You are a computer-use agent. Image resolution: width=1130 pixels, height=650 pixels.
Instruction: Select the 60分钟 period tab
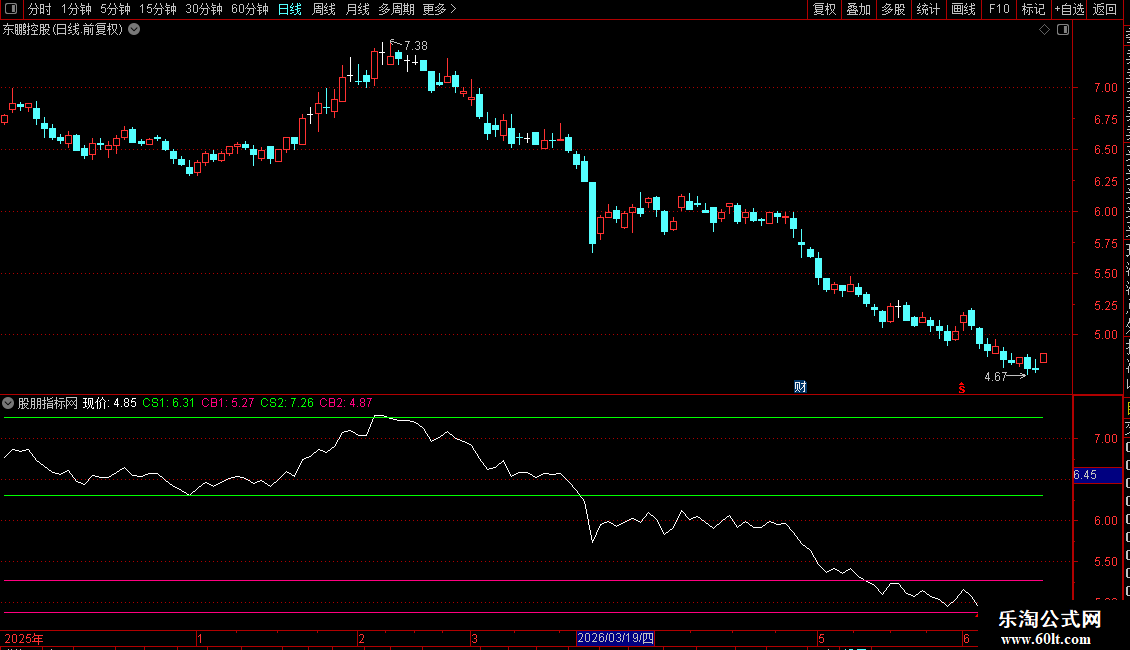(x=249, y=9)
